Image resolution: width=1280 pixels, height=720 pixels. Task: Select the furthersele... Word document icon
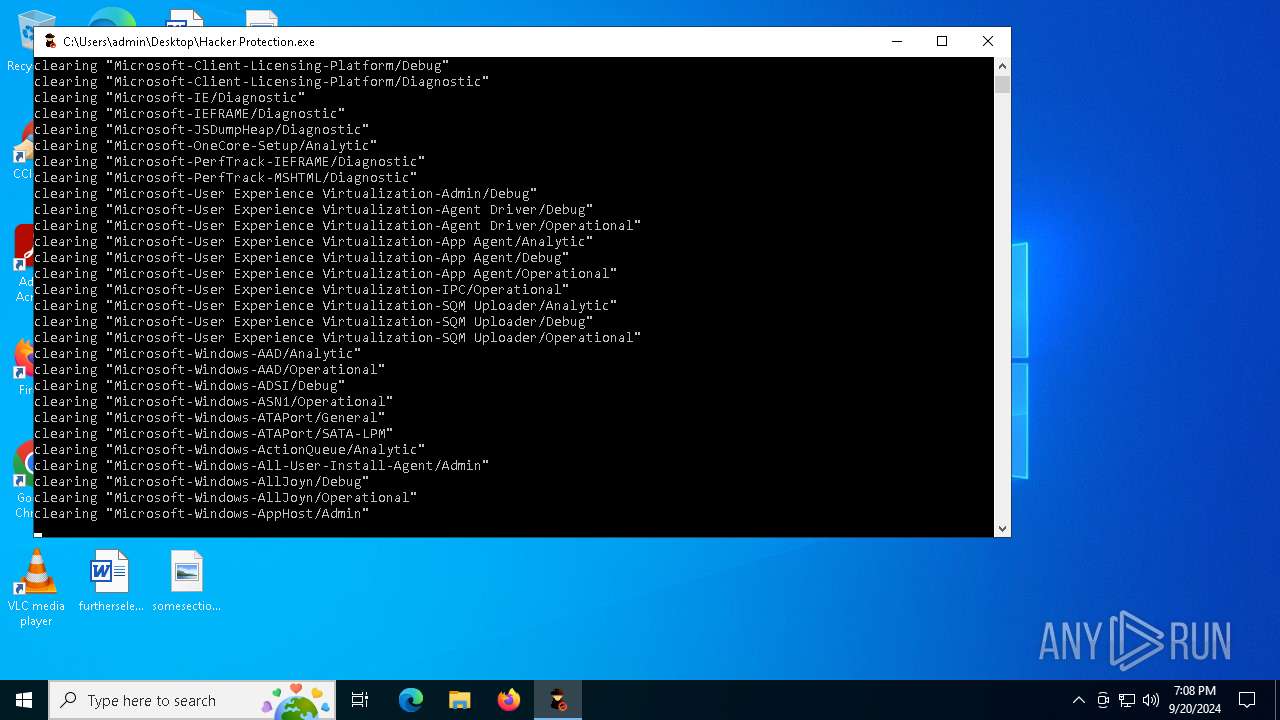point(111,581)
